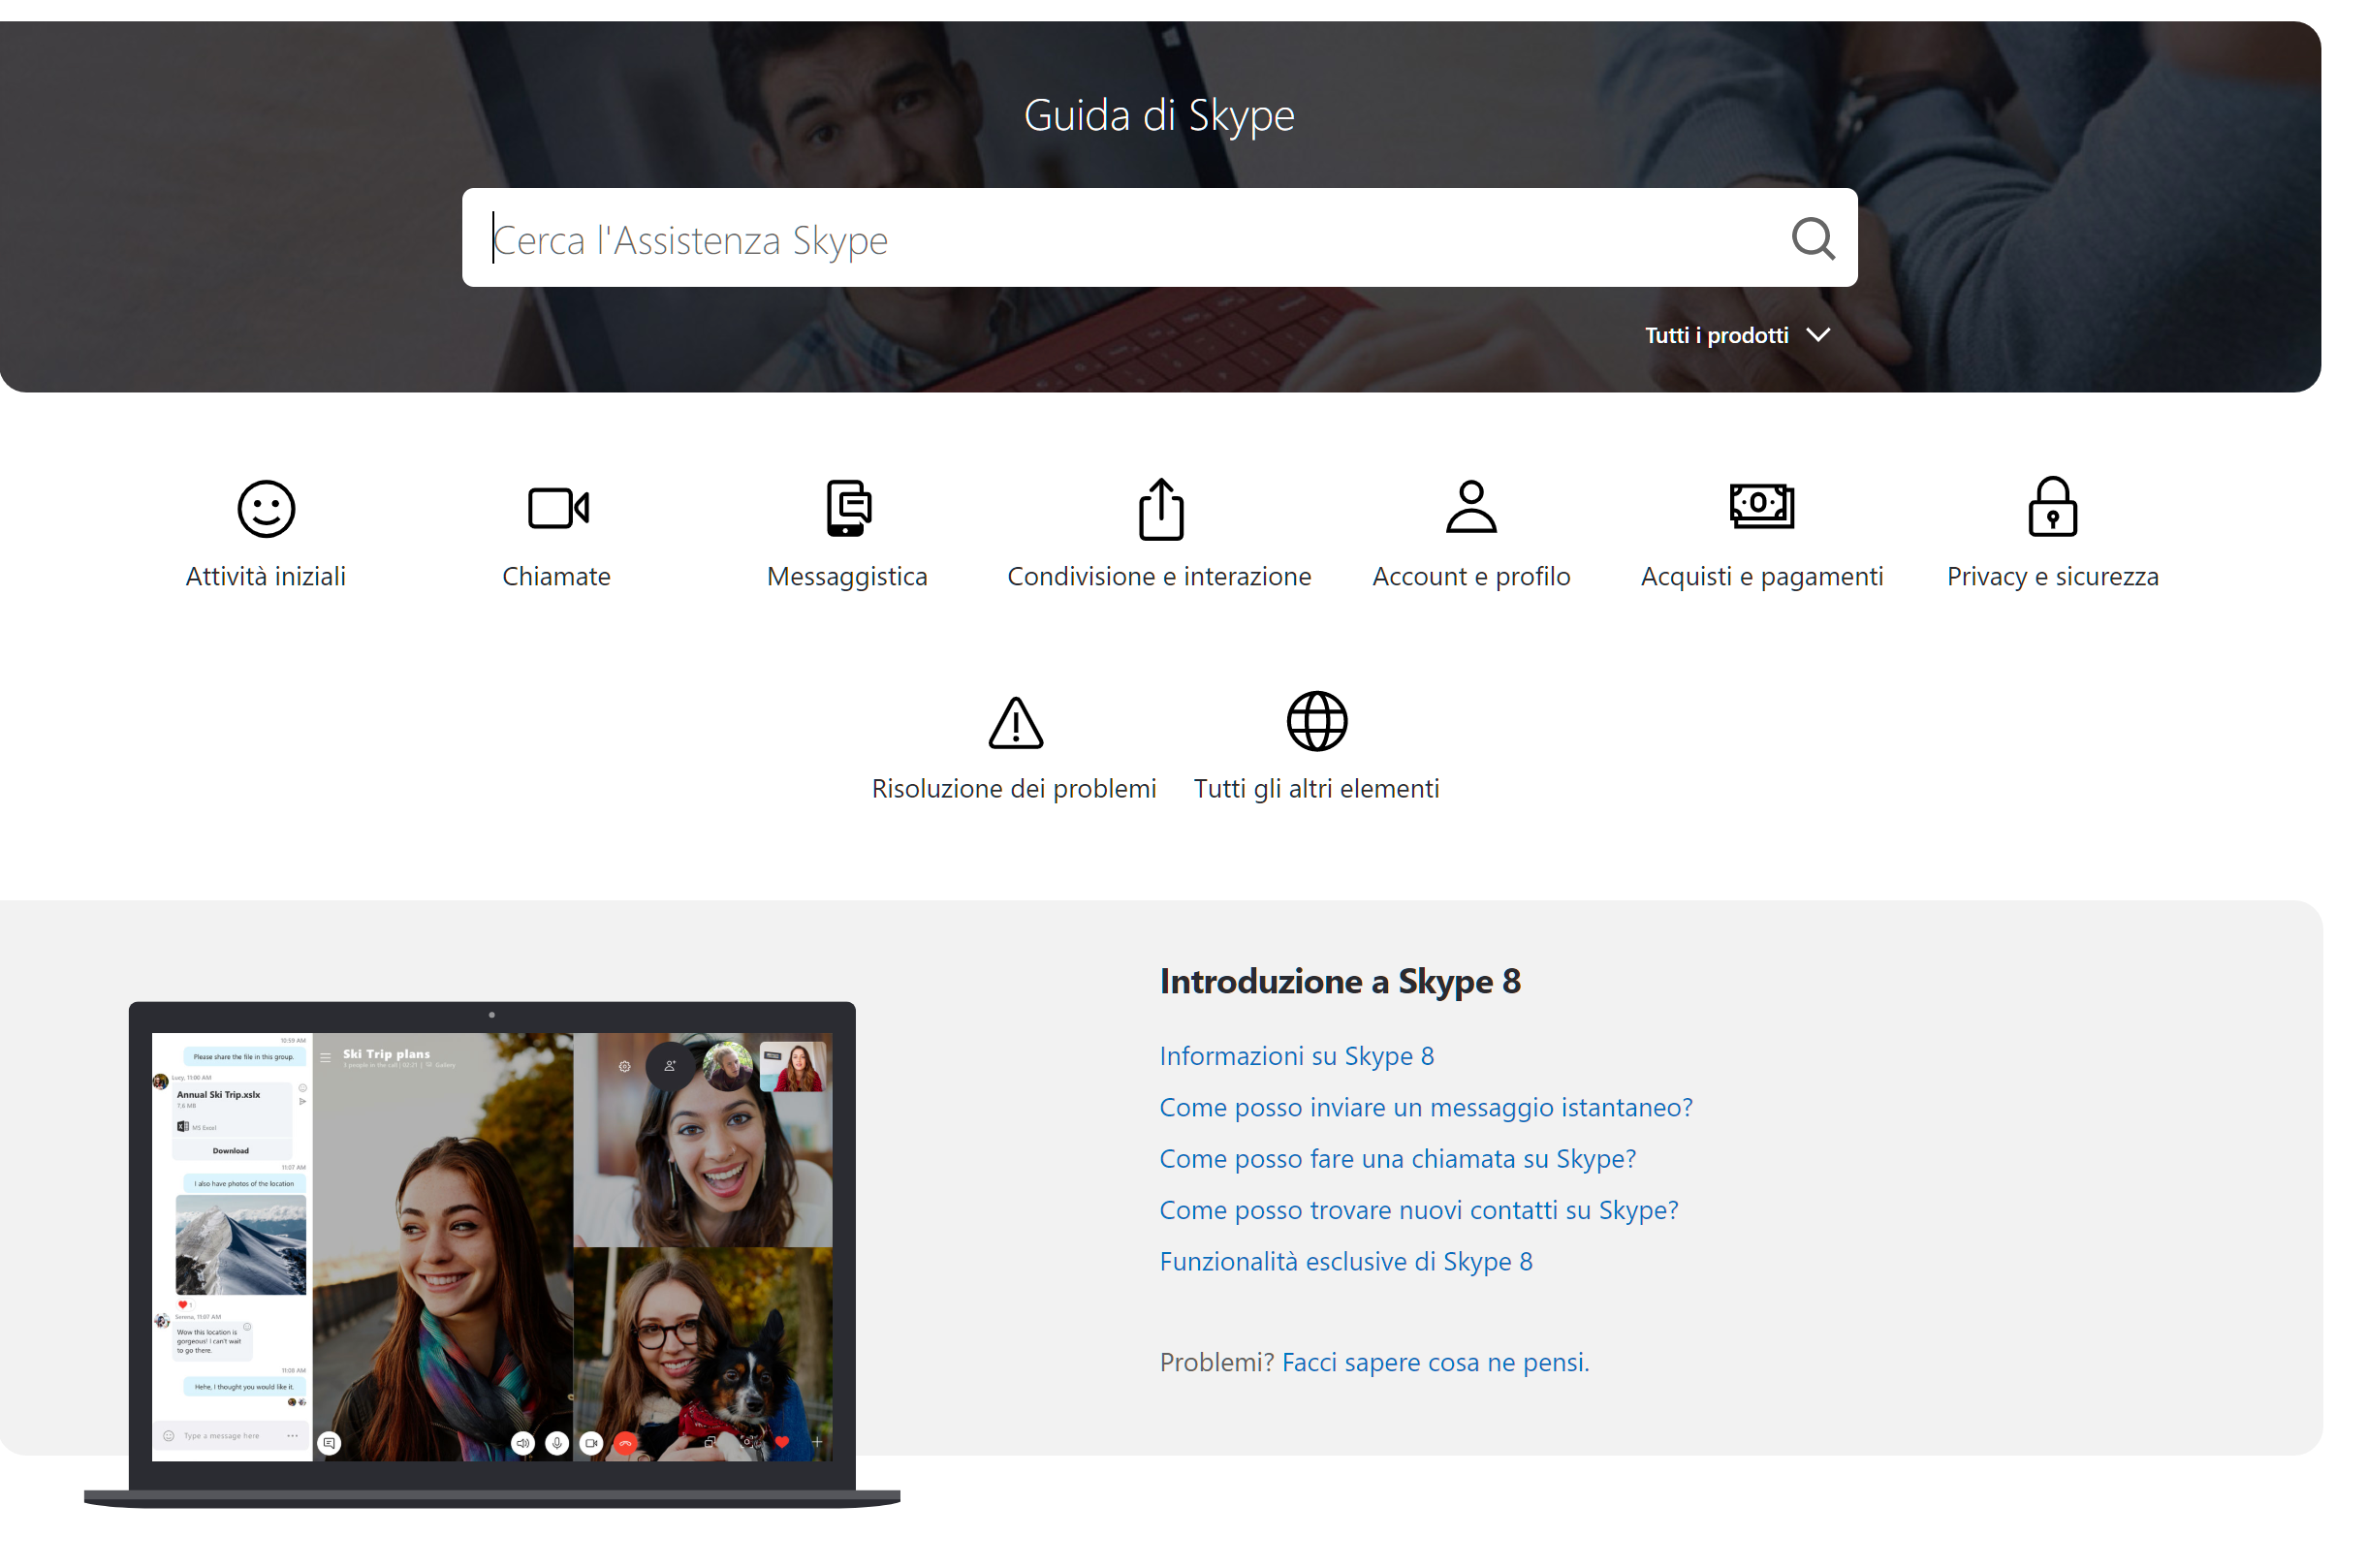Click Tutti gli altri elementi globe icon
This screenshot has width=2367, height=1568.
[1316, 721]
